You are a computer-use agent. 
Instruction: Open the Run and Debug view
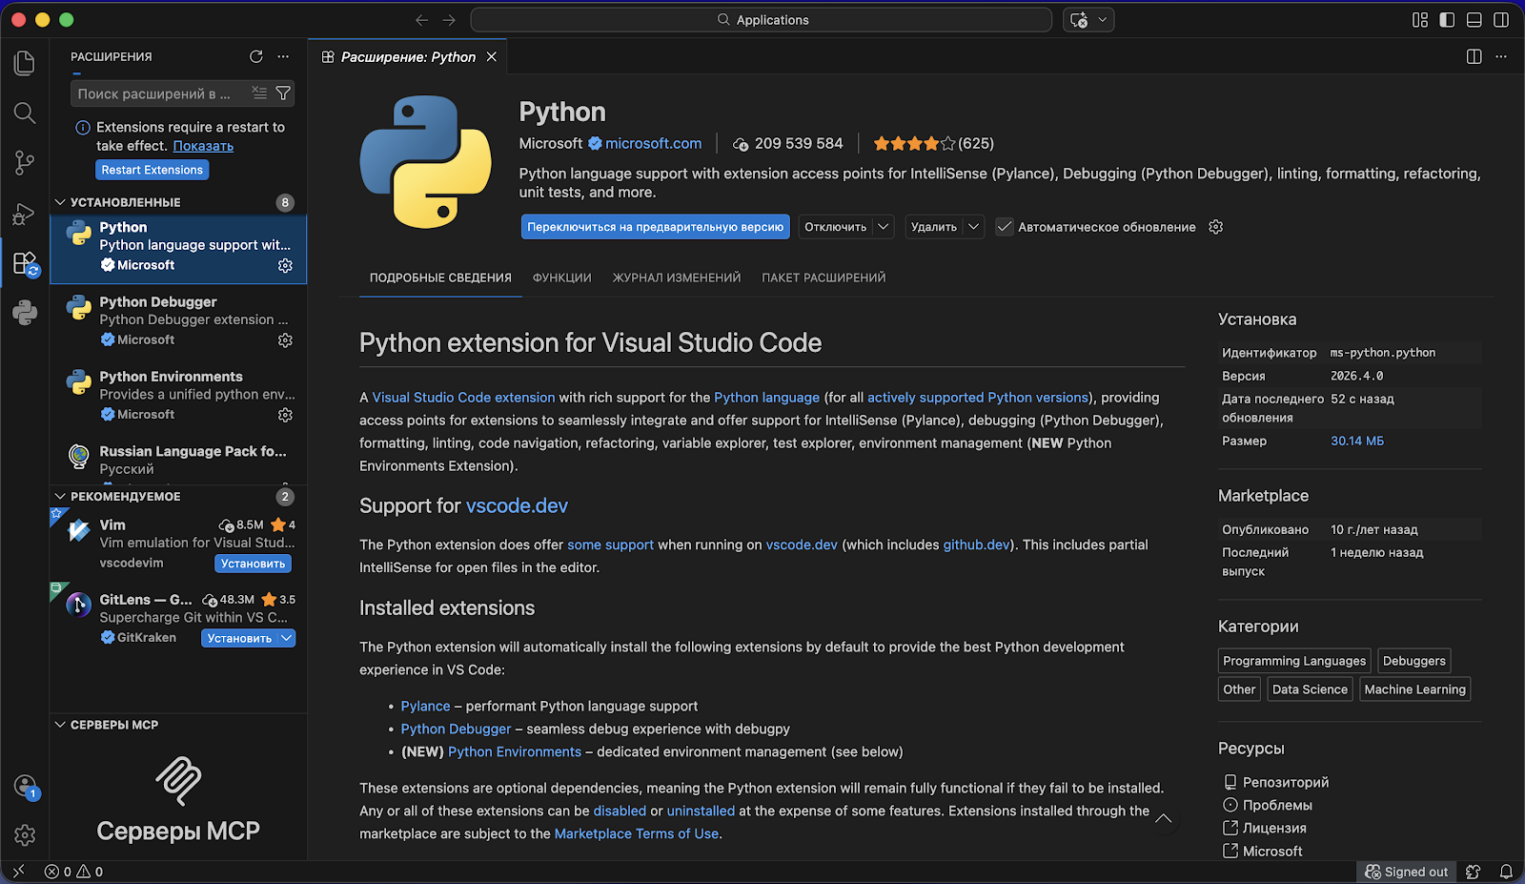pyautogui.click(x=24, y=213)
